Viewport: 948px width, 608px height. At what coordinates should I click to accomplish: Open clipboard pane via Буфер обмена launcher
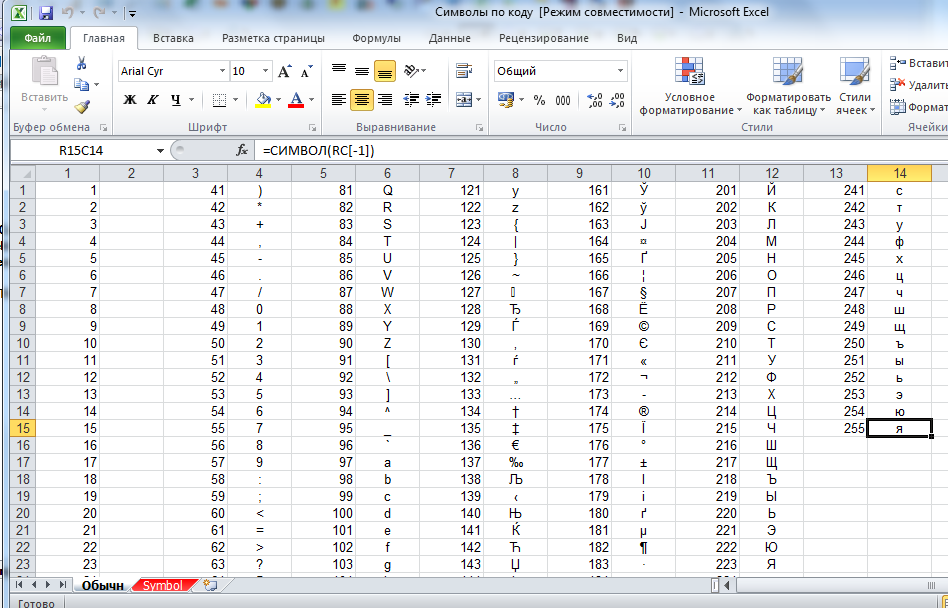(103, 128)
